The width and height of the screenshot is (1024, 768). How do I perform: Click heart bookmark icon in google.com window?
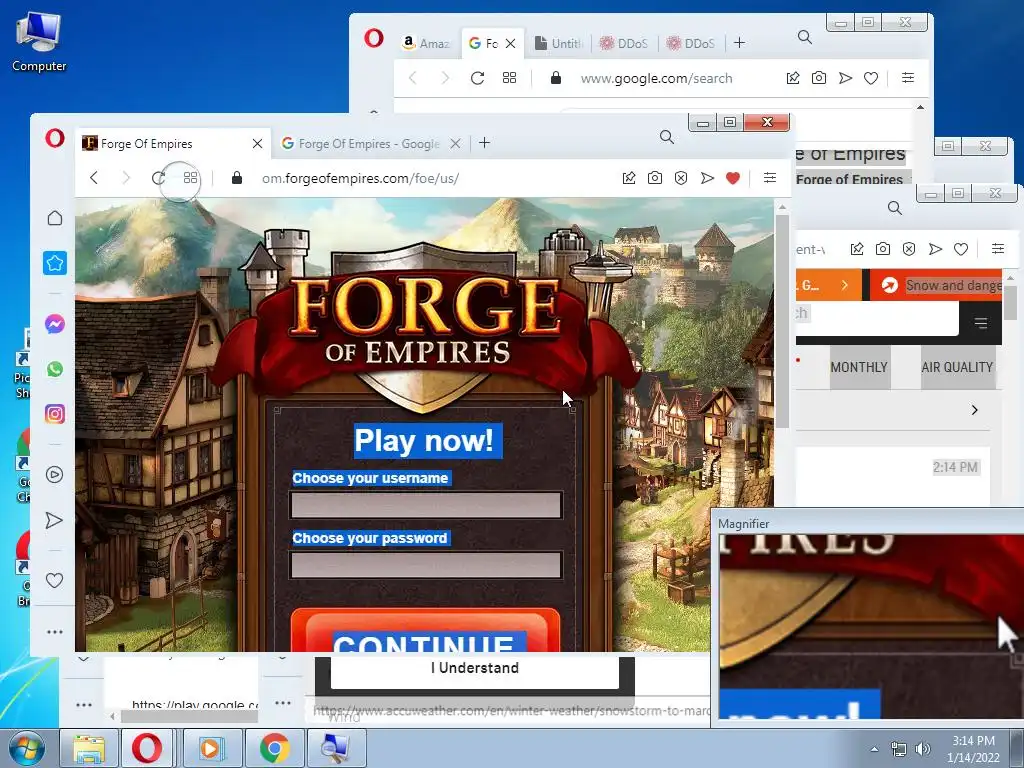click(x=871, y=78)
